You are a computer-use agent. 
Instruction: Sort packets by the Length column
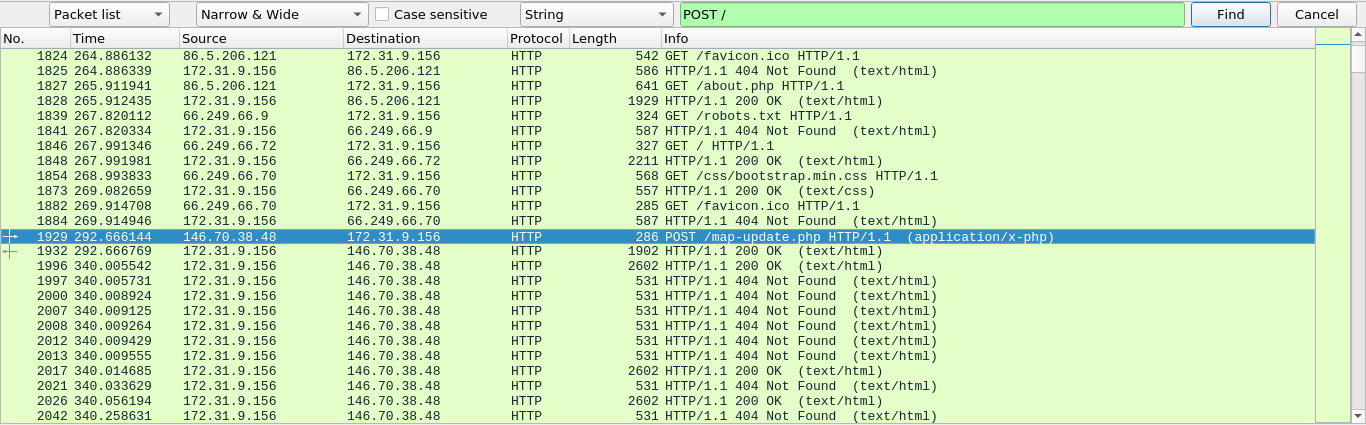pyautogui.click(x=614, y=39)
